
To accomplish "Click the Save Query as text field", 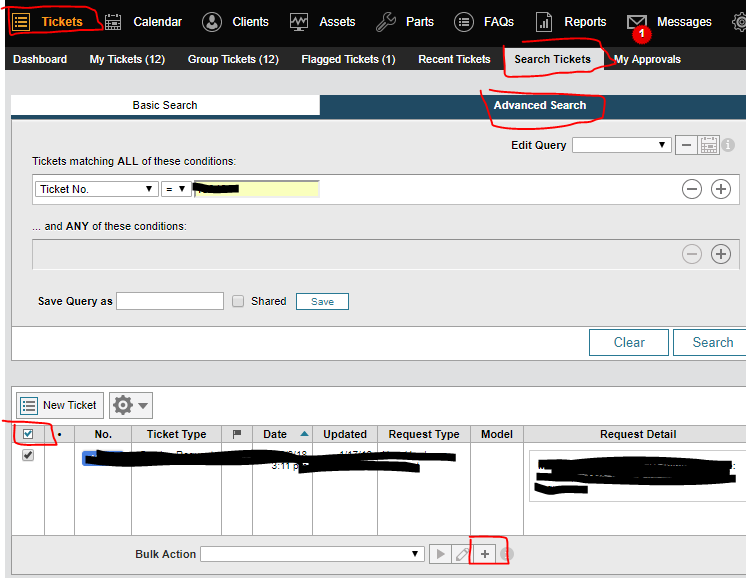I will click(x=170, y=301).
